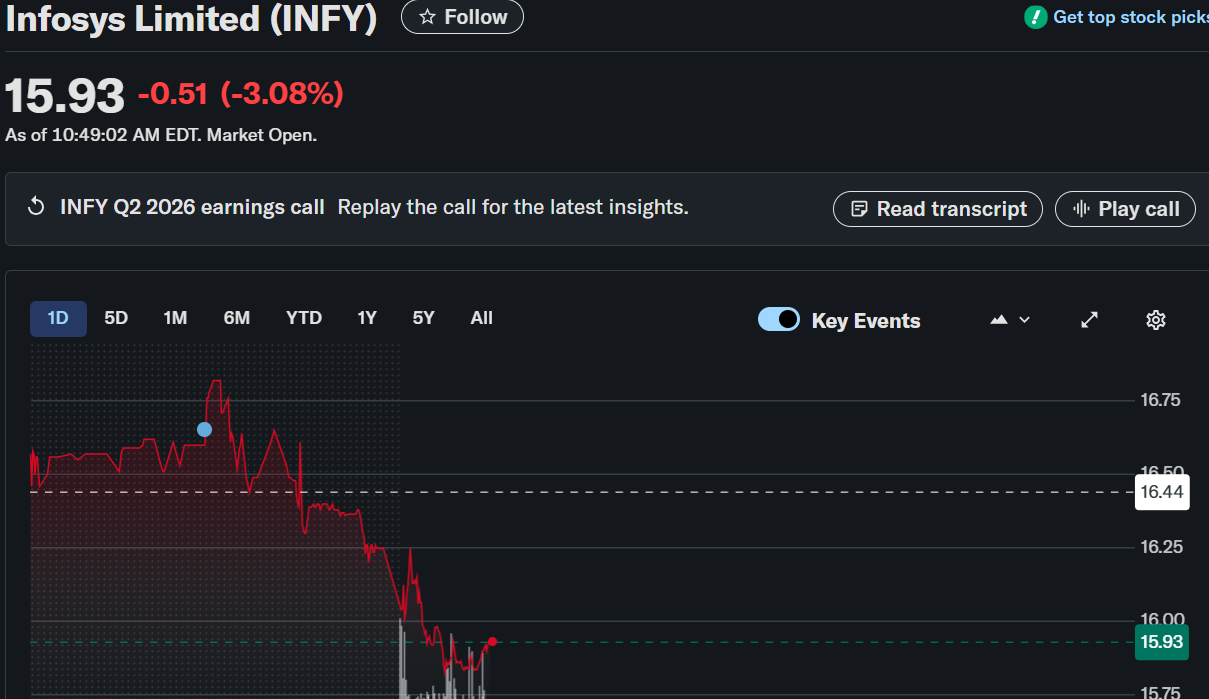Click the blue key event chart marker
This screenshot has height=699, width=1209.
pyautogui.click(x=204, y=430)
